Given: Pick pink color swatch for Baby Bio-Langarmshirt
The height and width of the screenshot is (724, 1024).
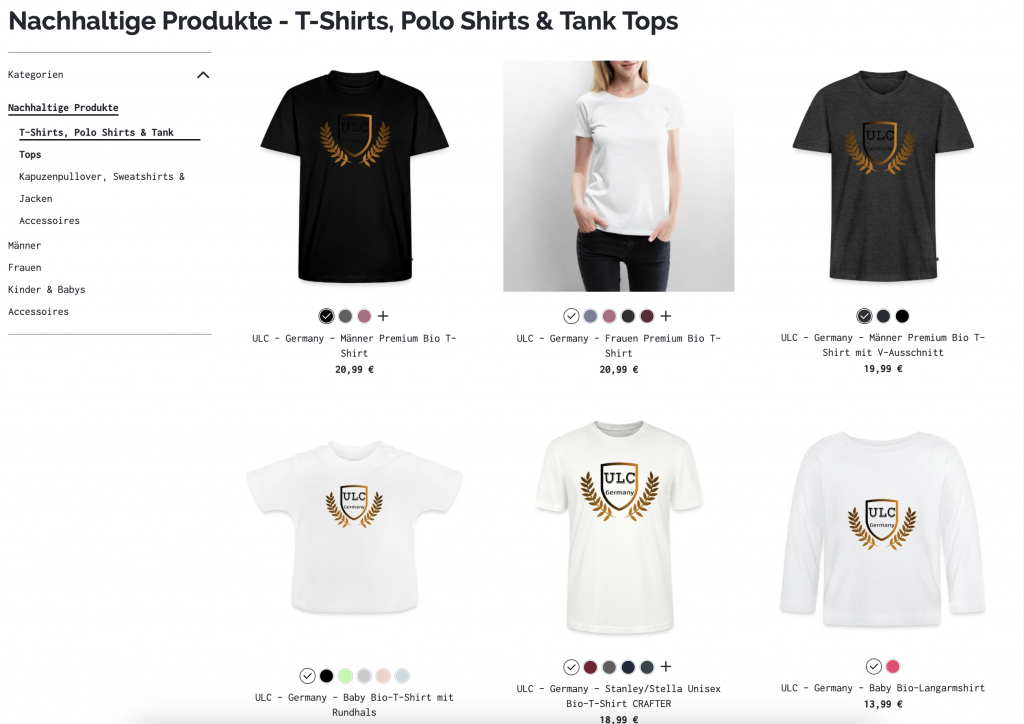Looking at the screenshot, I should point(893,667).
